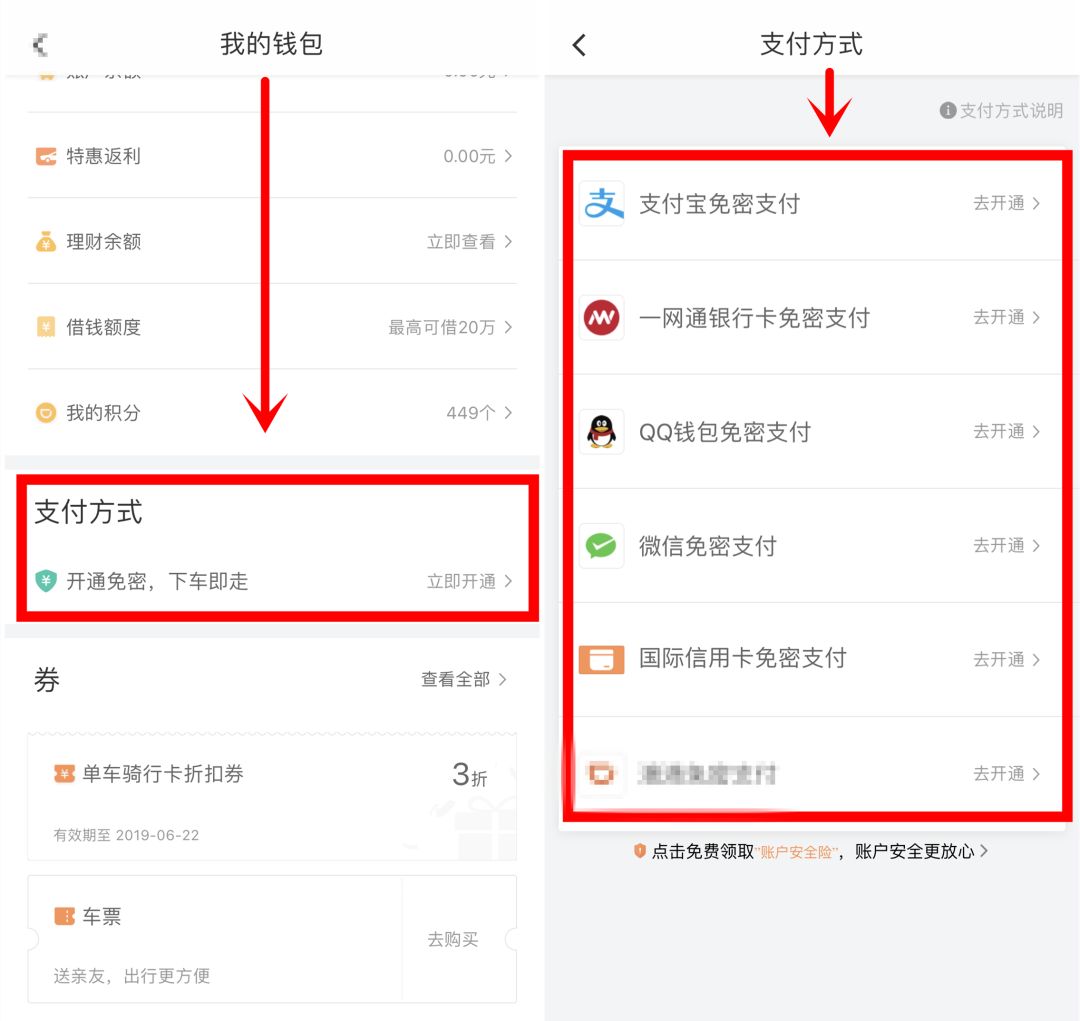Tap 立即开通 for password-free payment
Screen dimensions: 1080x1021
pos(461,581)
